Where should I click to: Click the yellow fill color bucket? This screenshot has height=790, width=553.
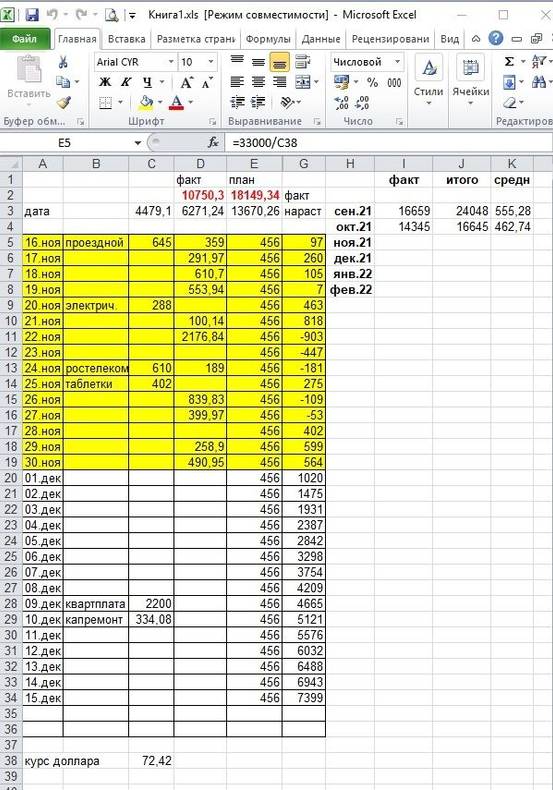tap(146, 102)
